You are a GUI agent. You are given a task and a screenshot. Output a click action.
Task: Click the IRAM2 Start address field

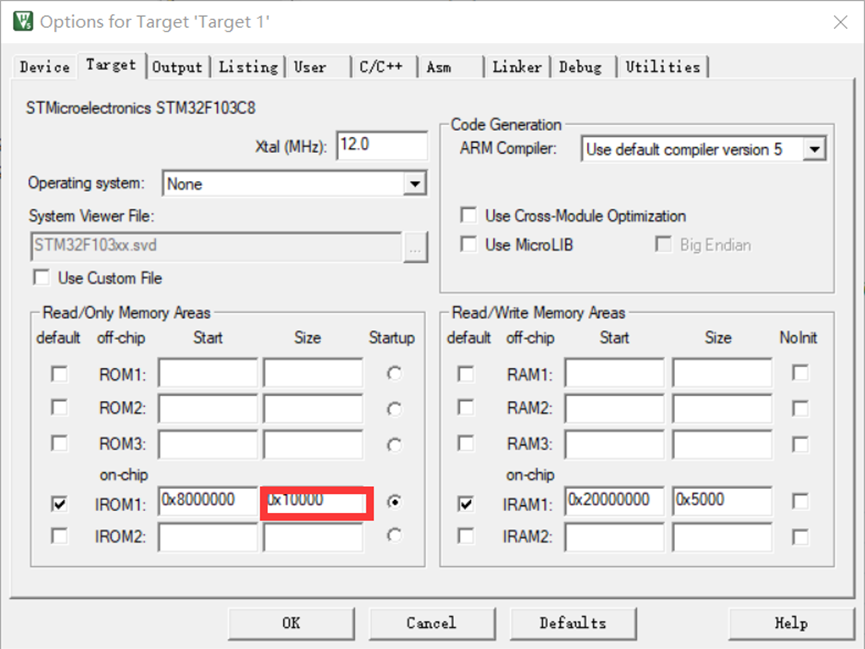point(615,537)
